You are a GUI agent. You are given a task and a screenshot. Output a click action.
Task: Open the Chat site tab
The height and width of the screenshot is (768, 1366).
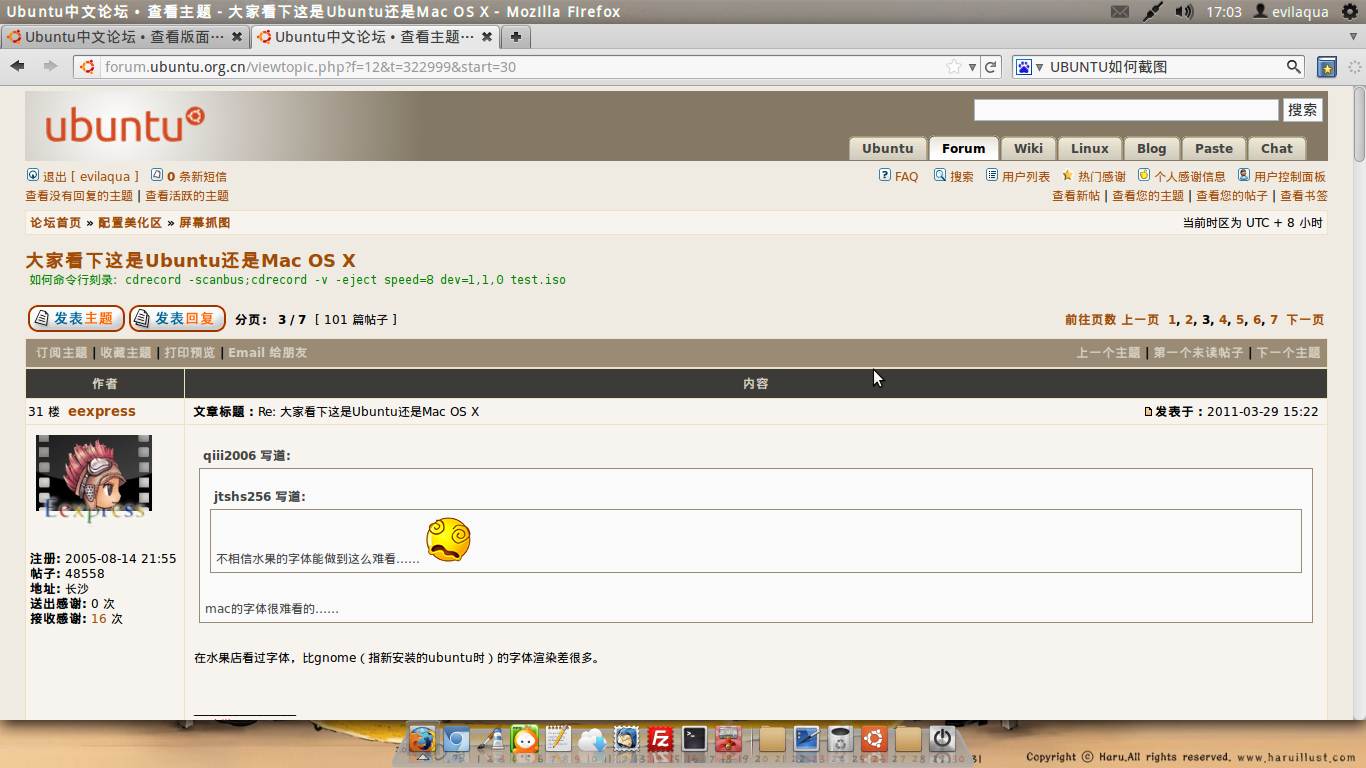(x=1277, y=148)
